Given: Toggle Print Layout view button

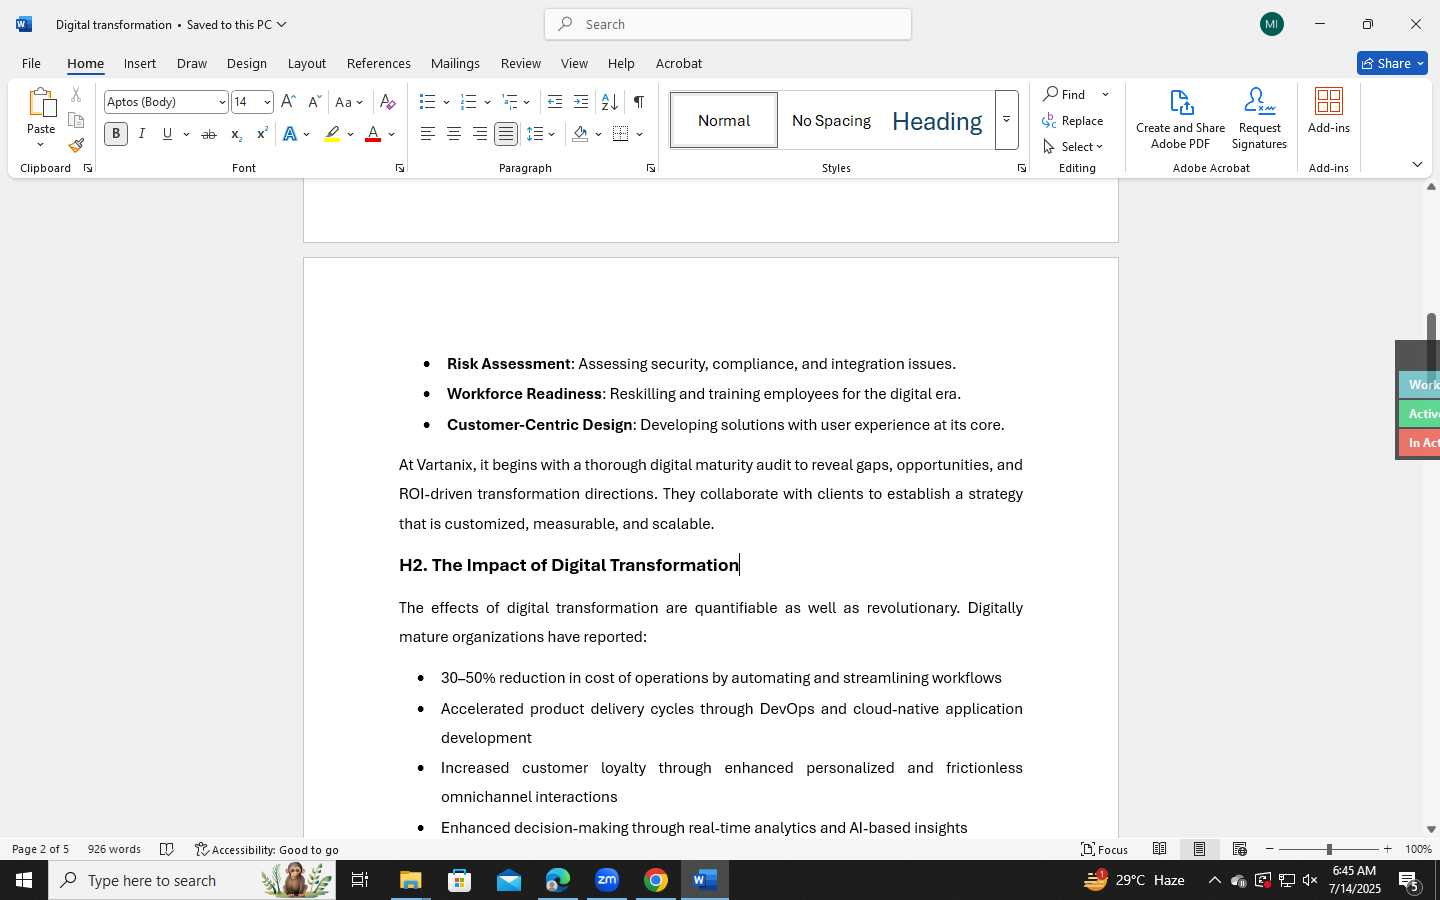Looking at the screenshot, I should click(1200, 849).
